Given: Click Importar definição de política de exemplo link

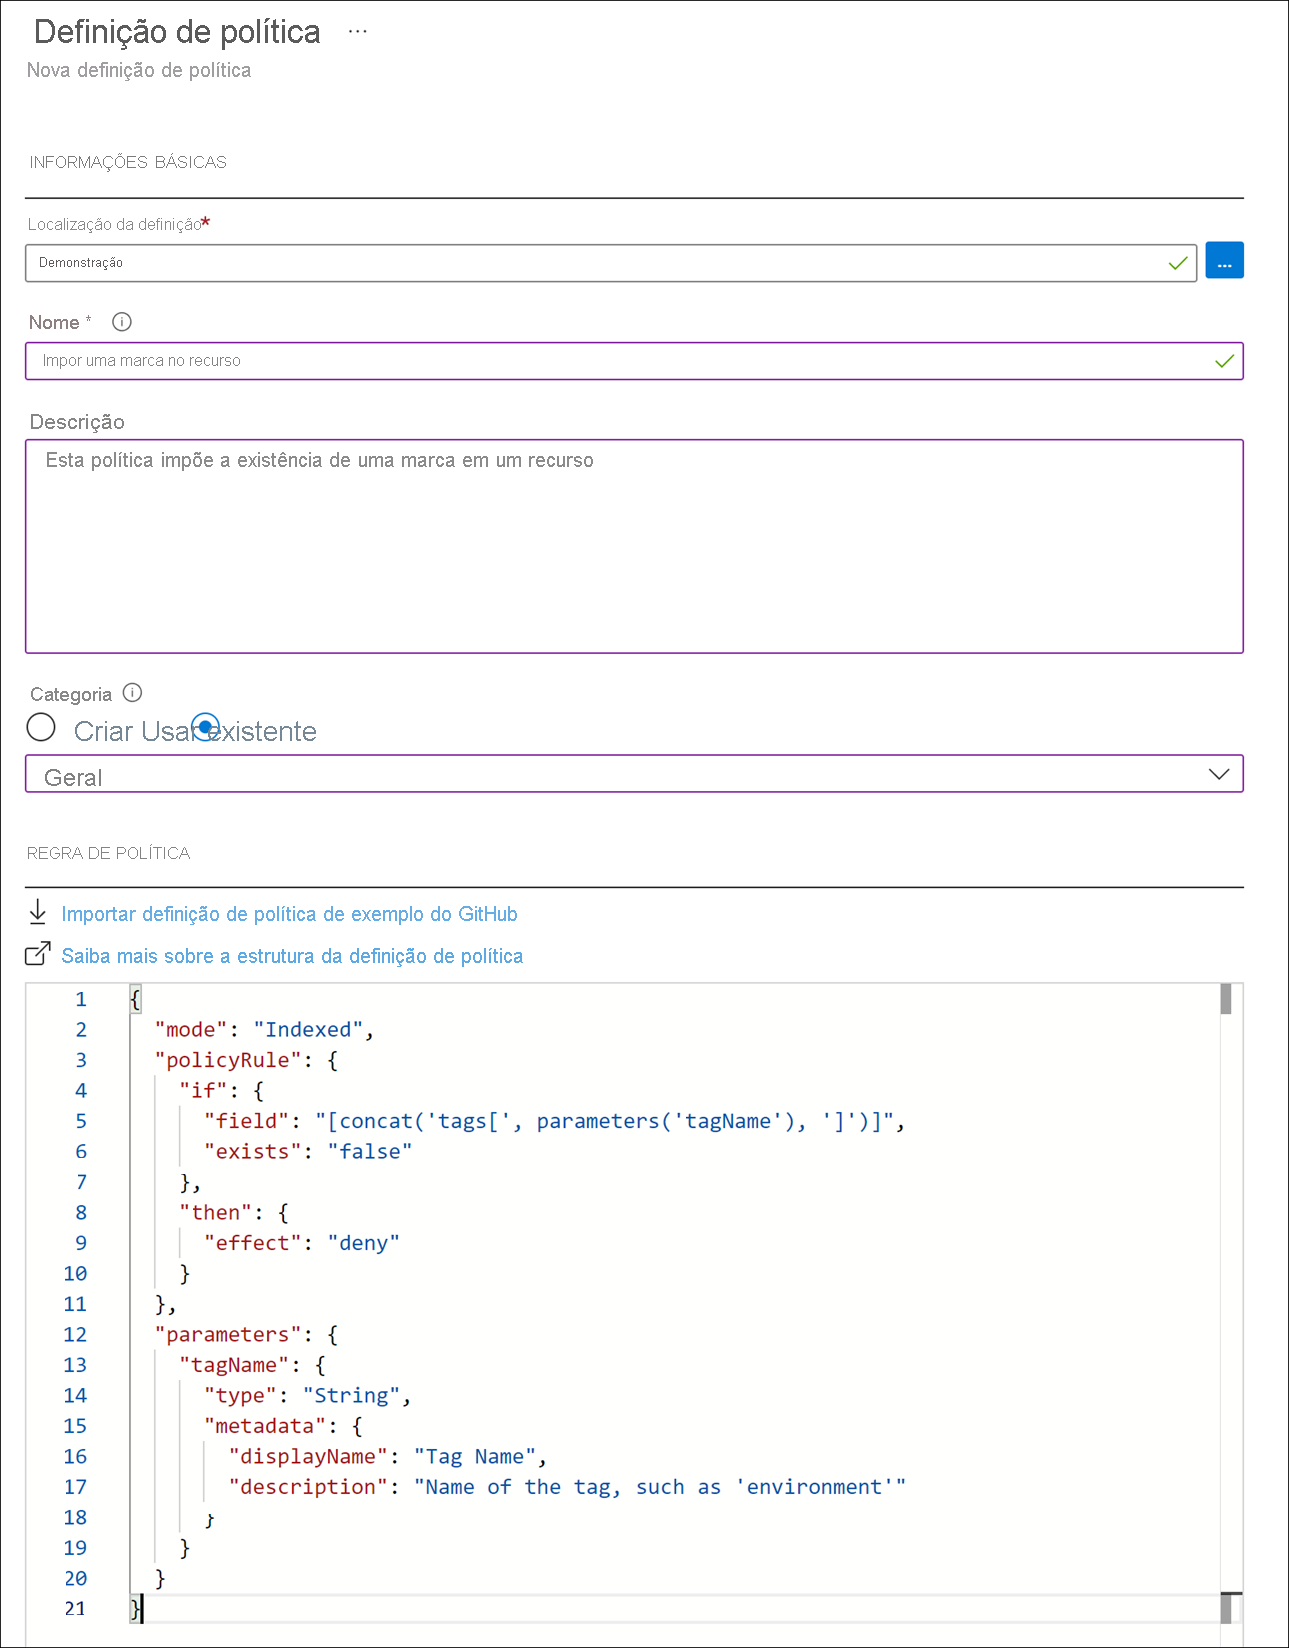Looking at the screenshot, I should (289, 914).
